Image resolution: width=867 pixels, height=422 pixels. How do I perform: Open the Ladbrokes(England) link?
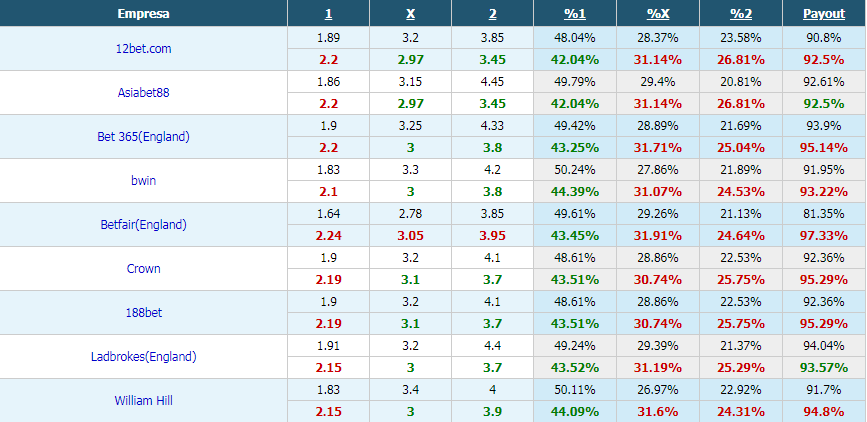(143, 357)
